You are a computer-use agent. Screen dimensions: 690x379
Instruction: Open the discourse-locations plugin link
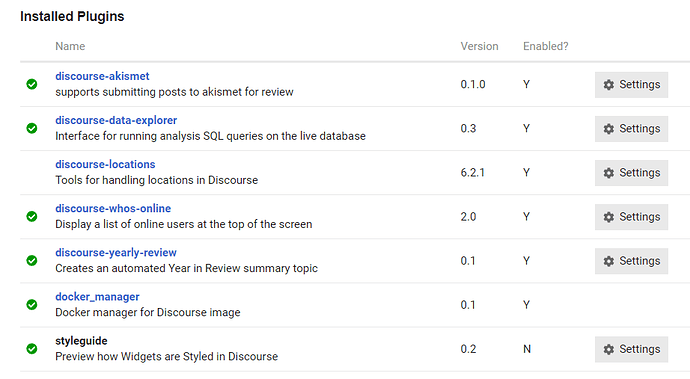point(105,164)
